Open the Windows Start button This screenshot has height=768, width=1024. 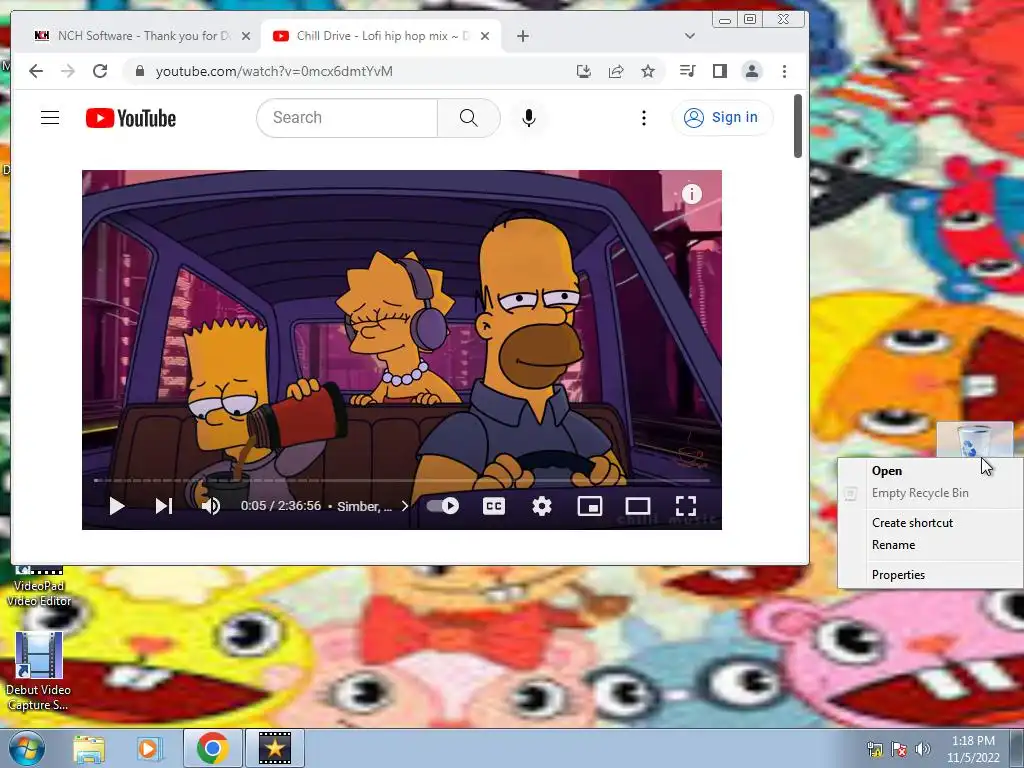click(26, 748)
